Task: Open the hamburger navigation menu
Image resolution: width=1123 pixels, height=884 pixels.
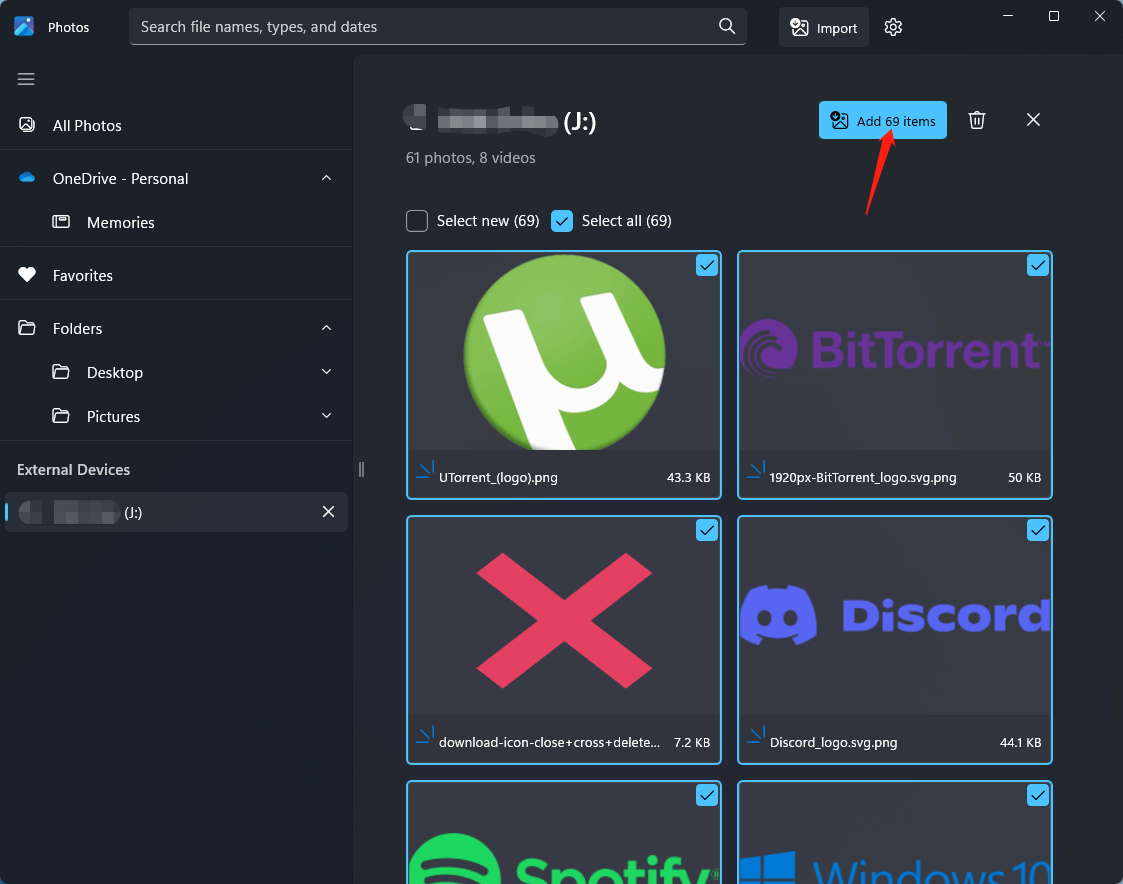Action: pos(26,79)
